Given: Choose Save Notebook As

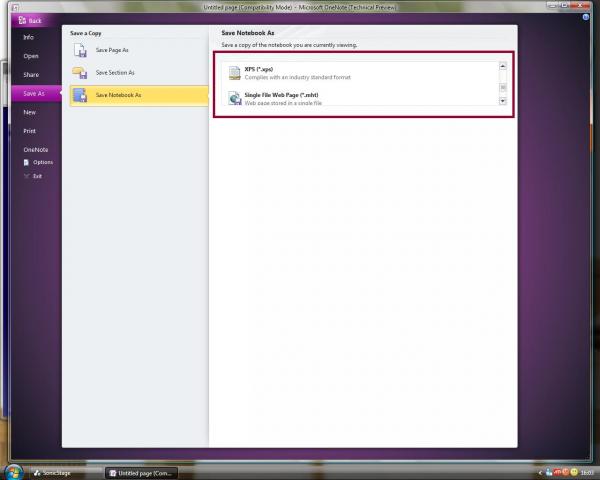Looking at the screenshot, I should 139,95.
